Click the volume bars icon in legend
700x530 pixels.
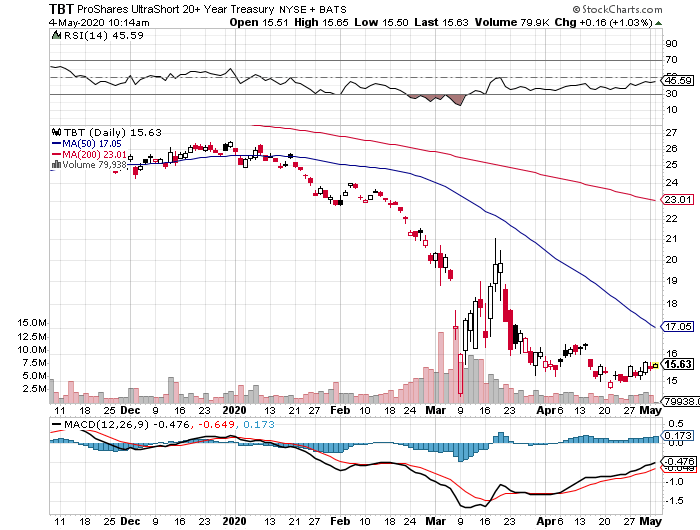tap(56, 166)
